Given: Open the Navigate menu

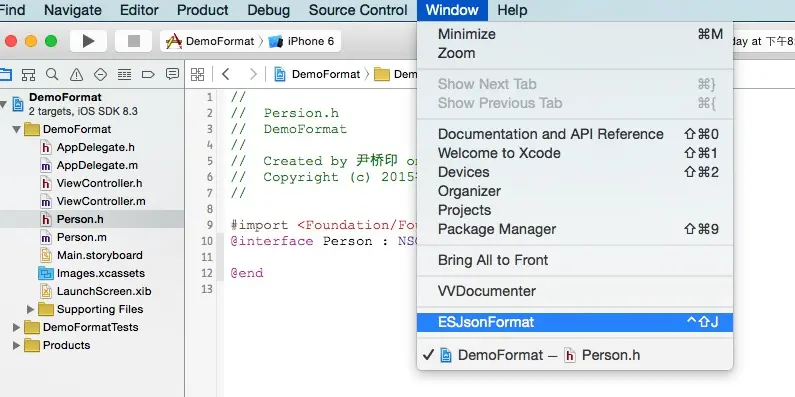Looking at the screenshot, I should tap(73, 10).
